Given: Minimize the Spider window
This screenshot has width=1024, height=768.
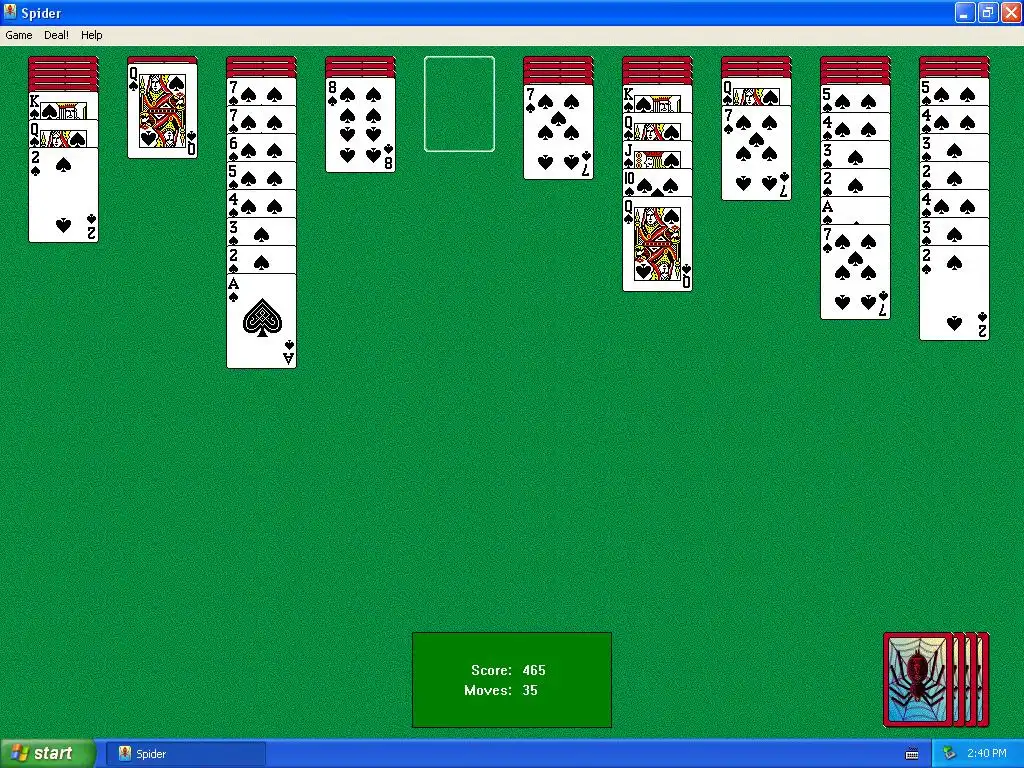Looking at the screenshot, I should point(965,12).
